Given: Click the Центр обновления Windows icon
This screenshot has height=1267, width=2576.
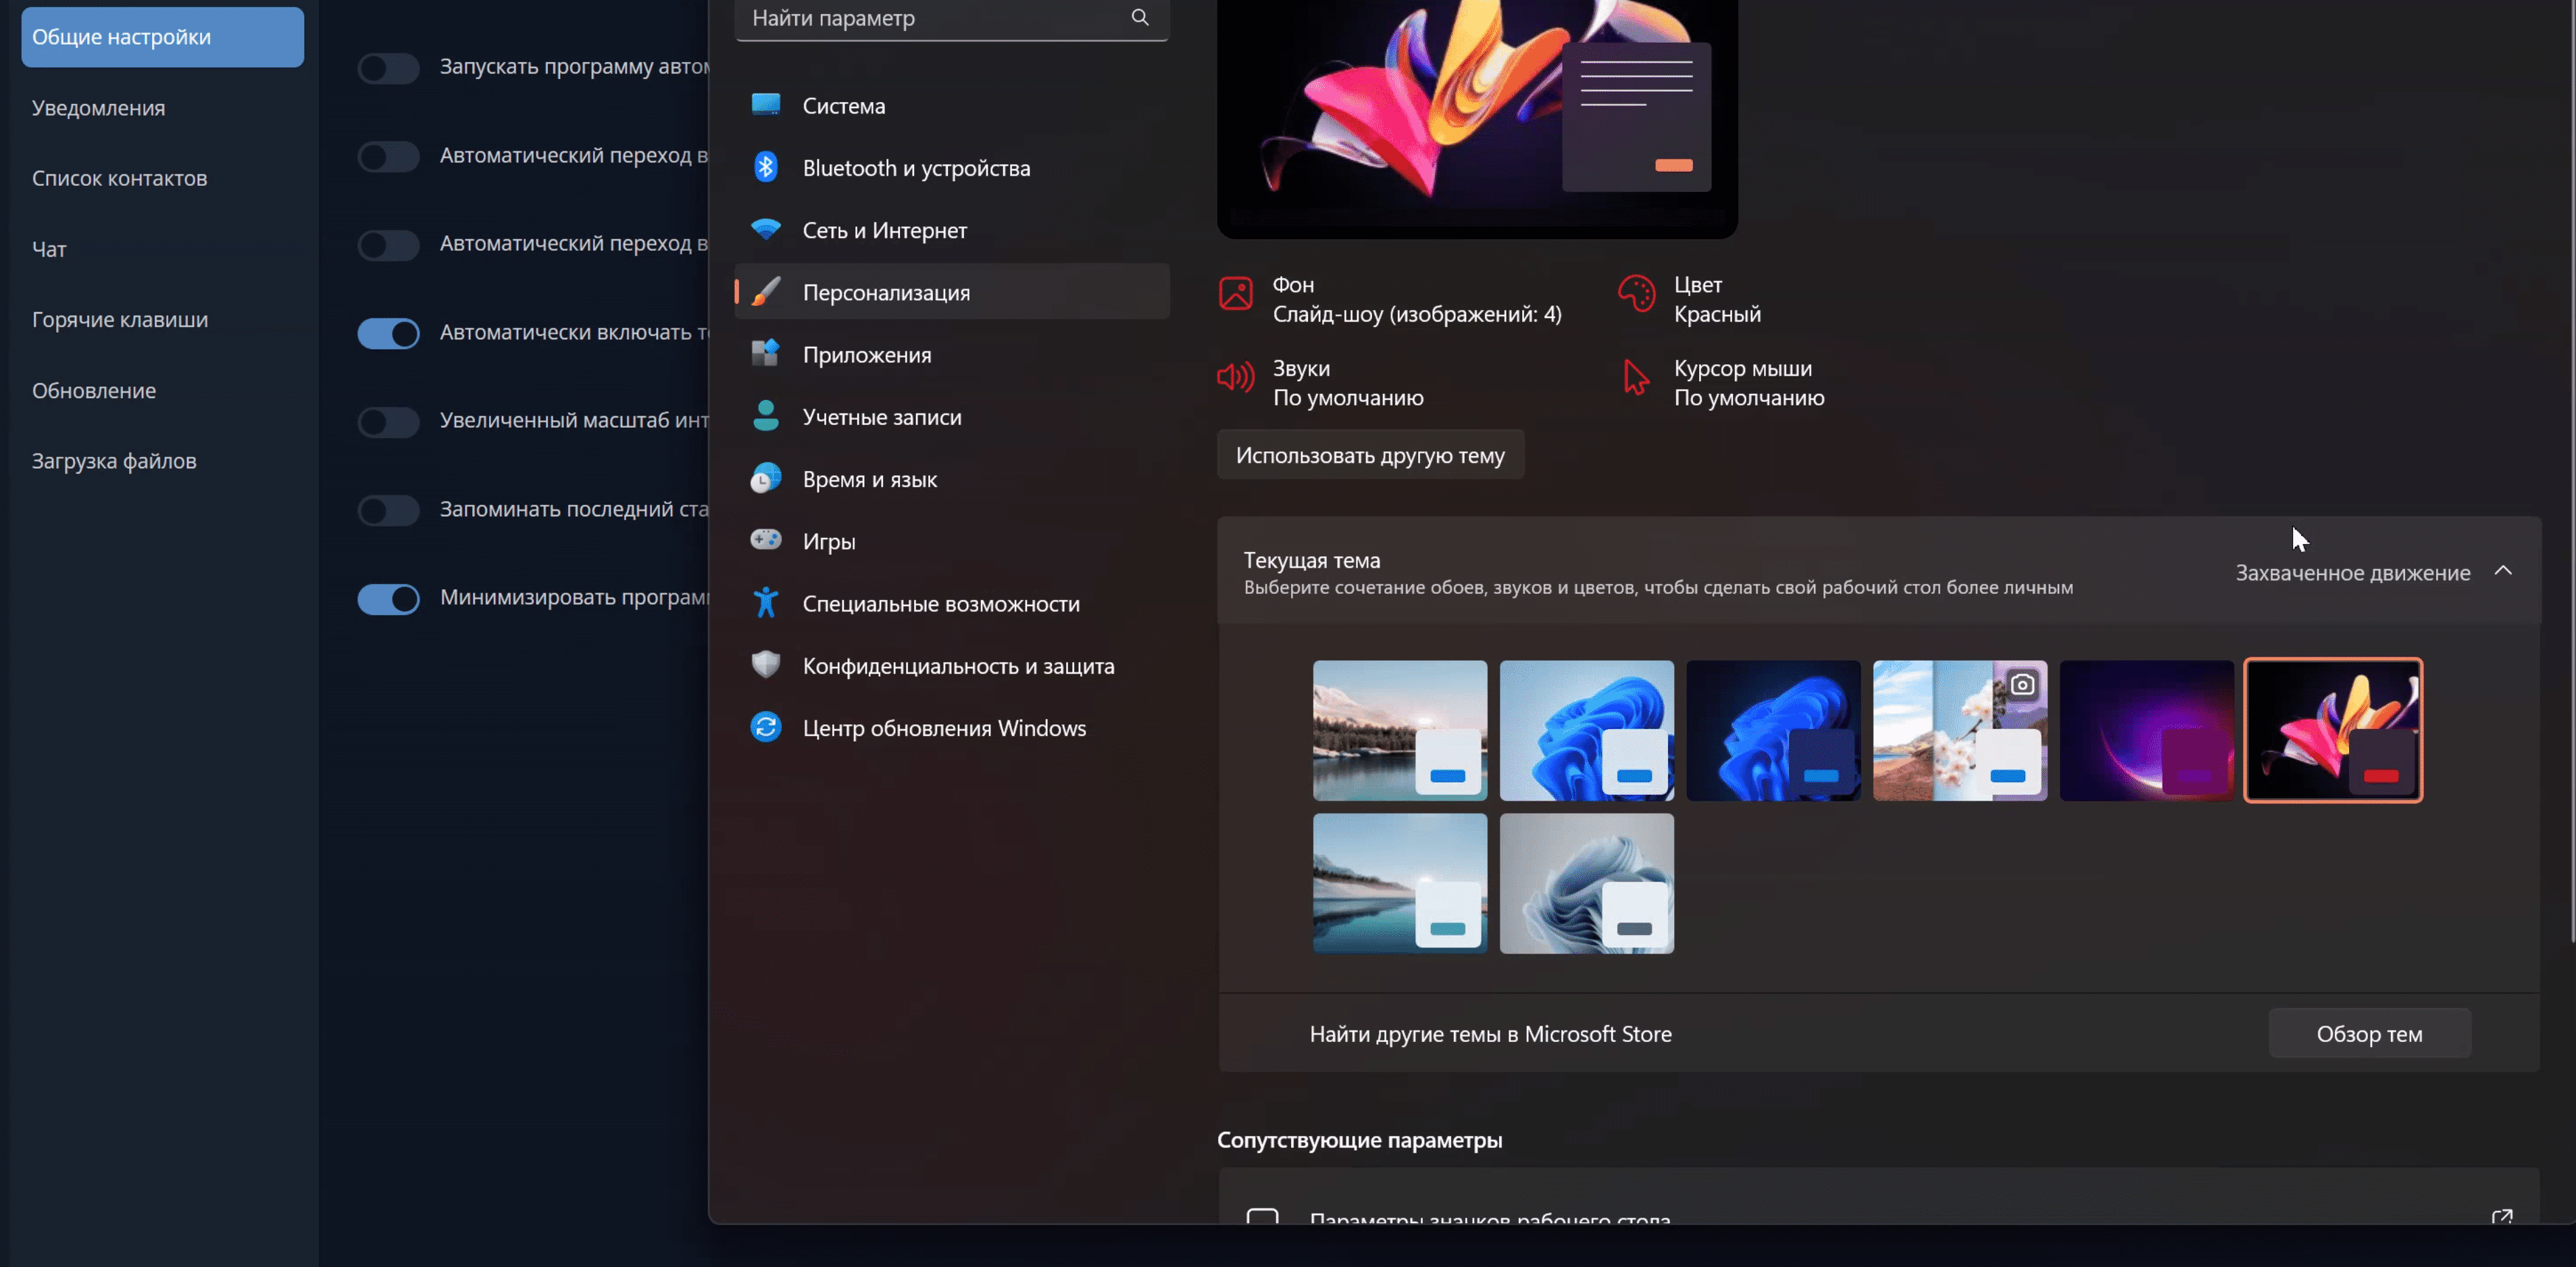Looking at the screenshot, I should (766, 727).
